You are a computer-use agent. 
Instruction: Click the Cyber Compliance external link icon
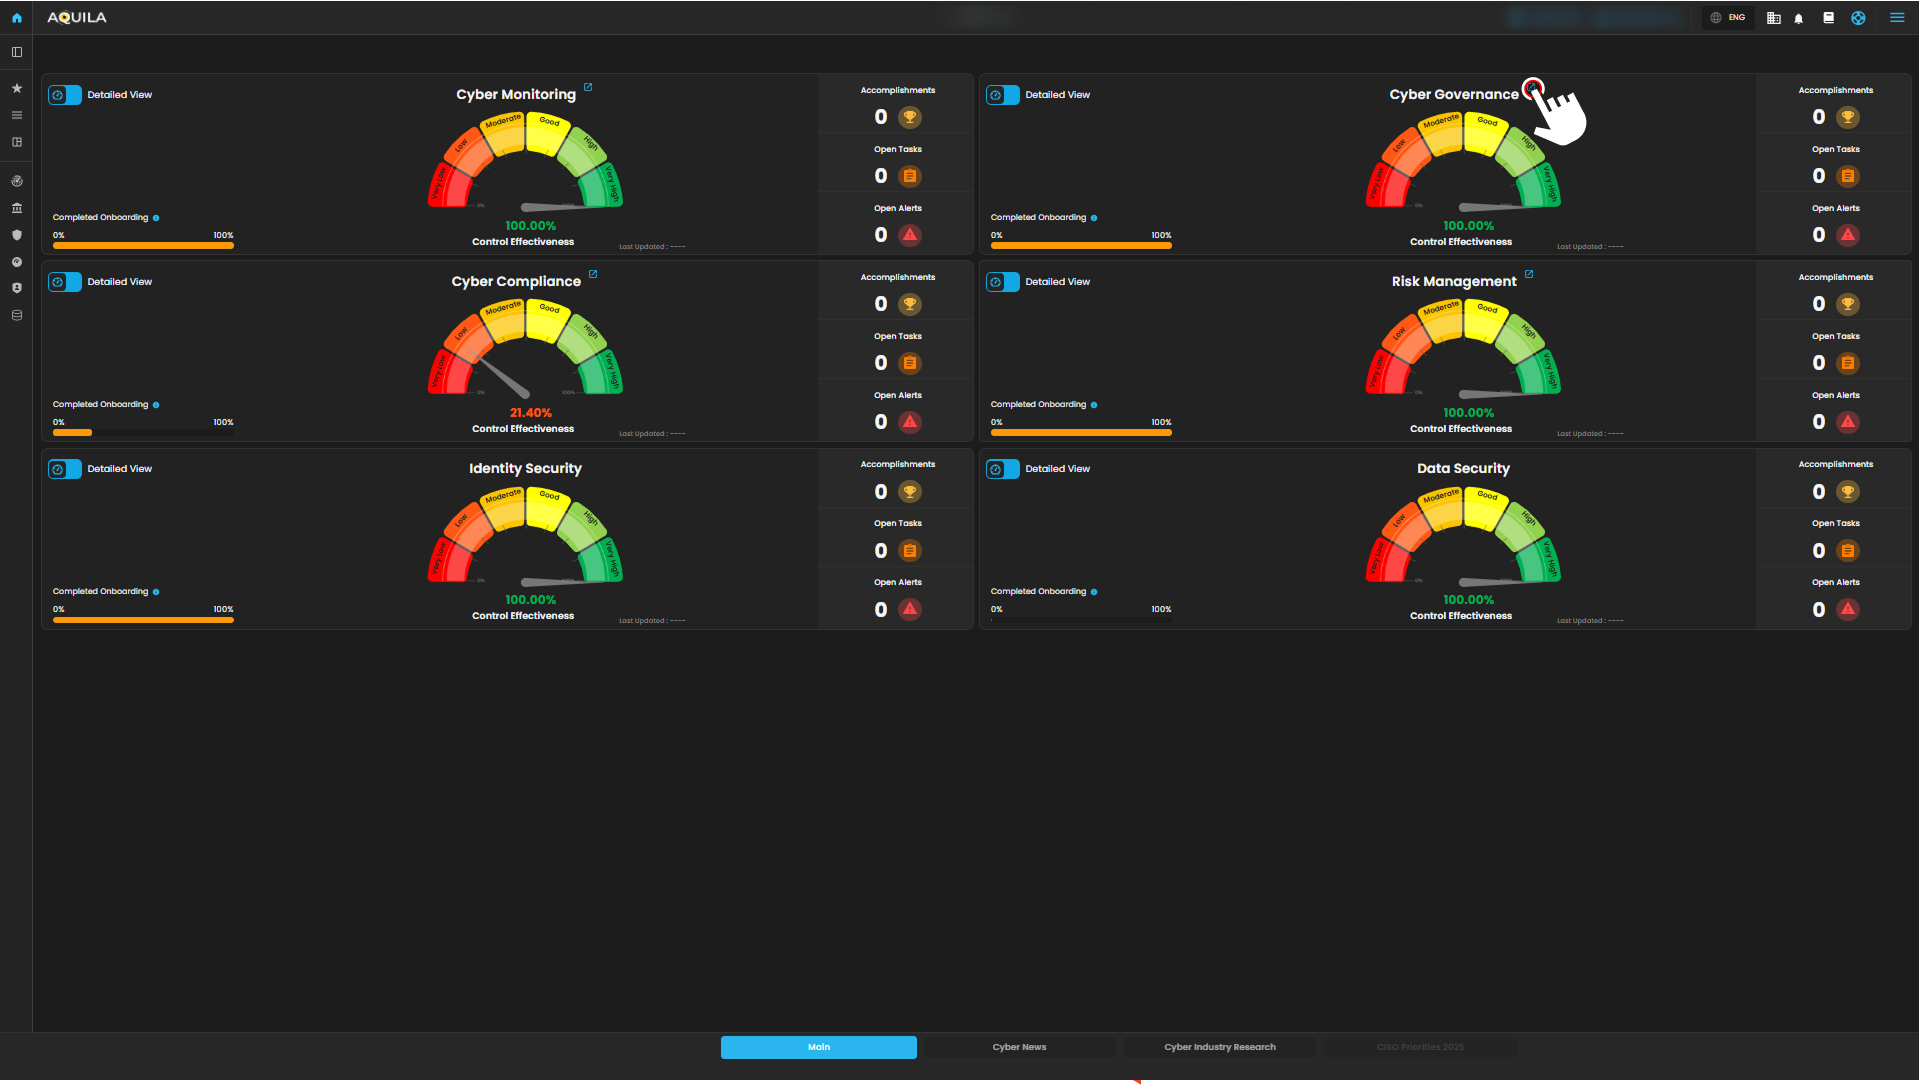point(593,274)
